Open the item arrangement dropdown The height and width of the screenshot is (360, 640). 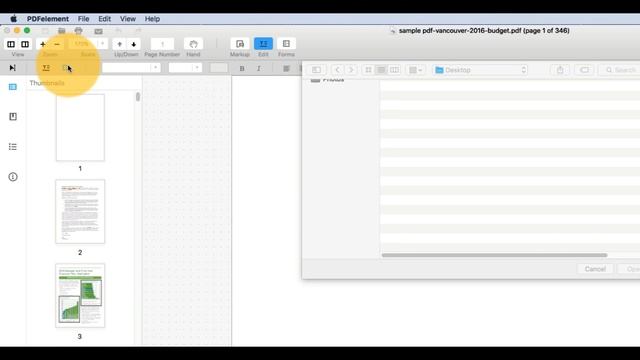(416, 70)
